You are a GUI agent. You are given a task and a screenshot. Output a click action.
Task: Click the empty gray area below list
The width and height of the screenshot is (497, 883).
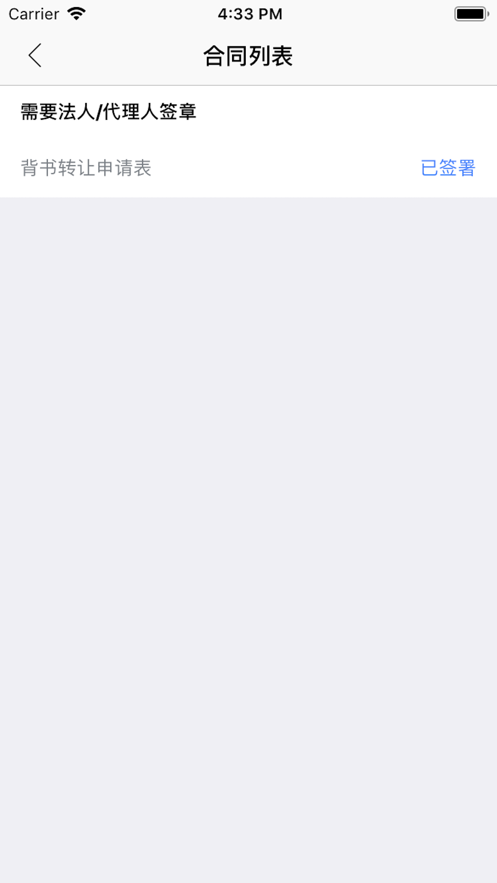click(248, 539)
